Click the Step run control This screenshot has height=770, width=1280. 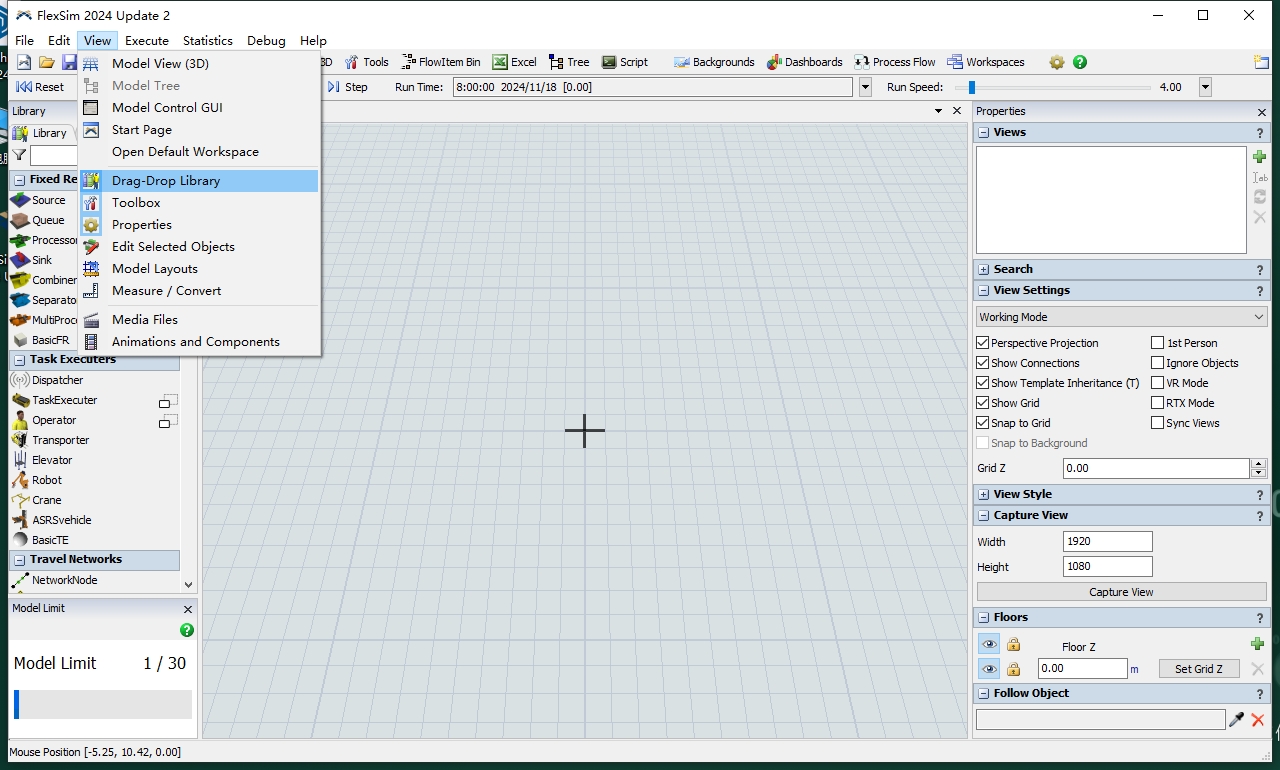(x=347, y=87)
